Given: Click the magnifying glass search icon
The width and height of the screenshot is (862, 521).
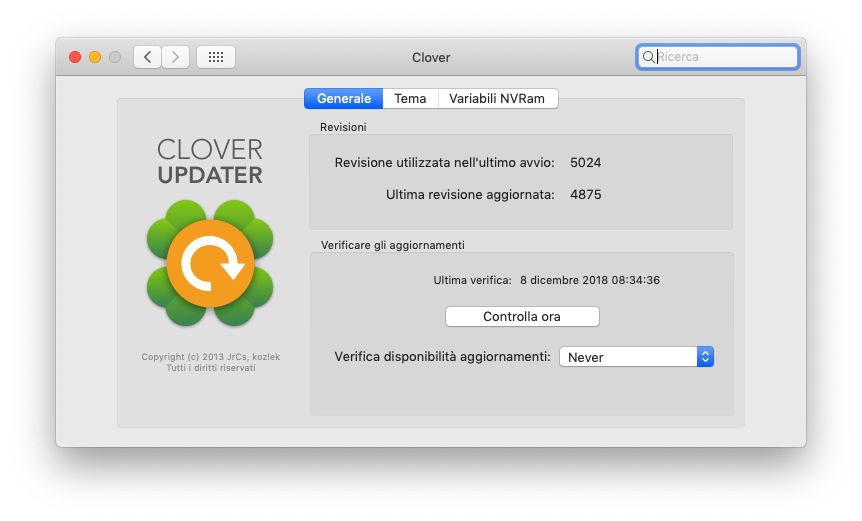Looking at the screenshot, I should click(649, 57).
